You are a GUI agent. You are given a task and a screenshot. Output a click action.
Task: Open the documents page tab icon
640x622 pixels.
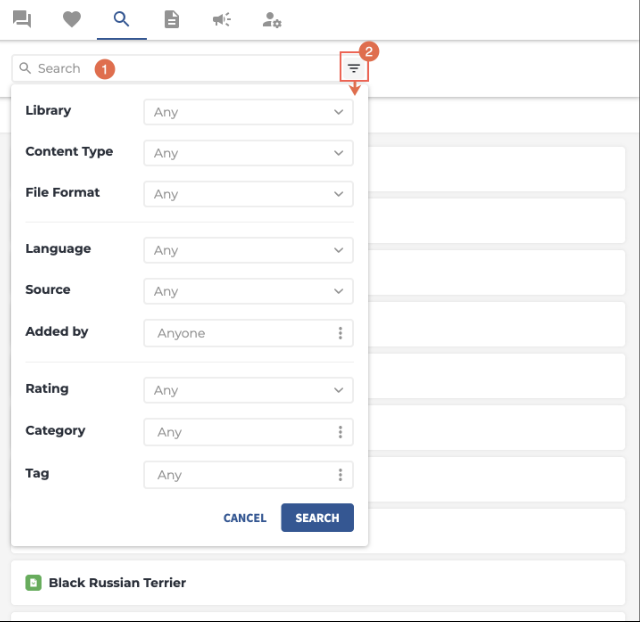pos(171,19)
